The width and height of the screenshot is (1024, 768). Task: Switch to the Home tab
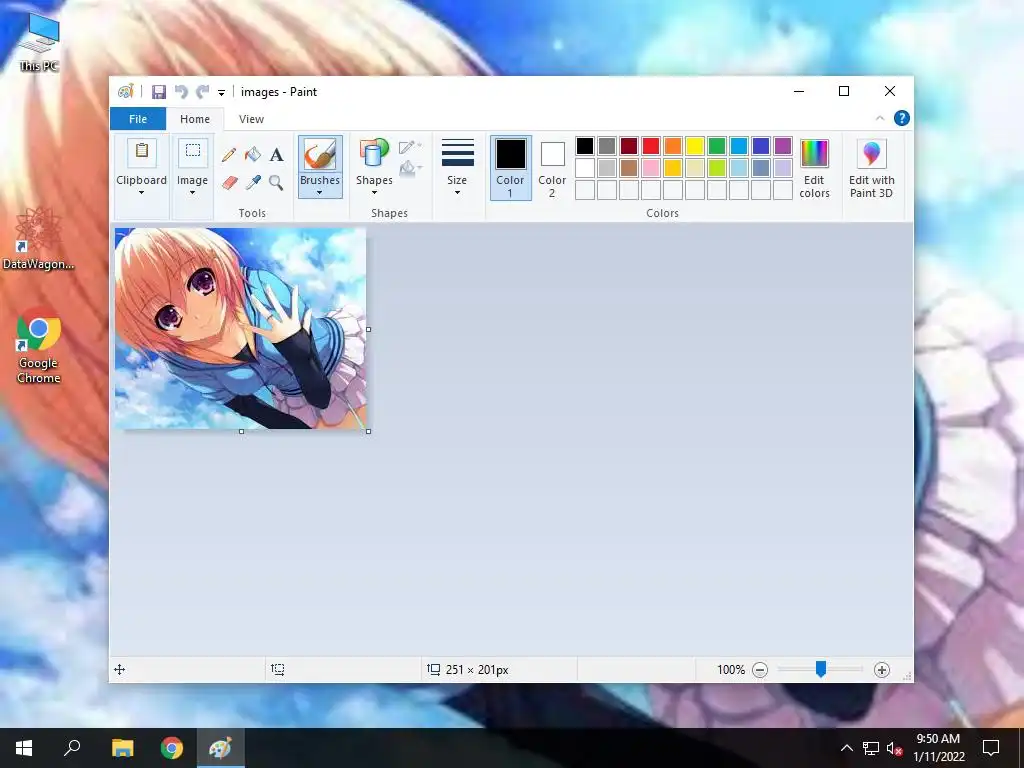pyautogui.click(x=195, y=119)
